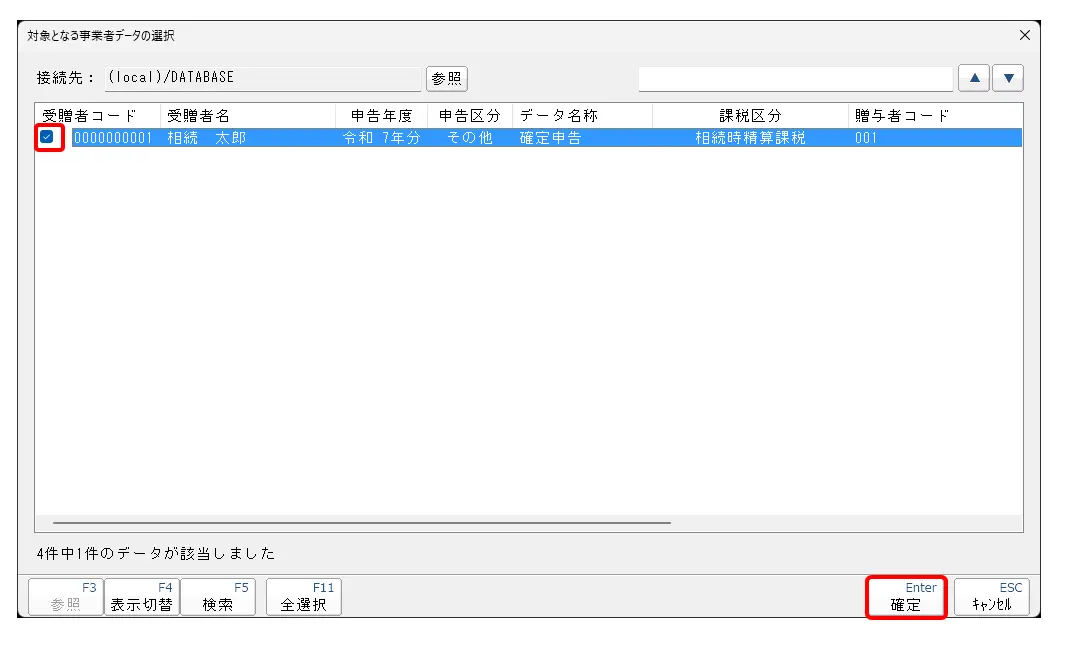Click the F5 検索 button

(218, 597)
